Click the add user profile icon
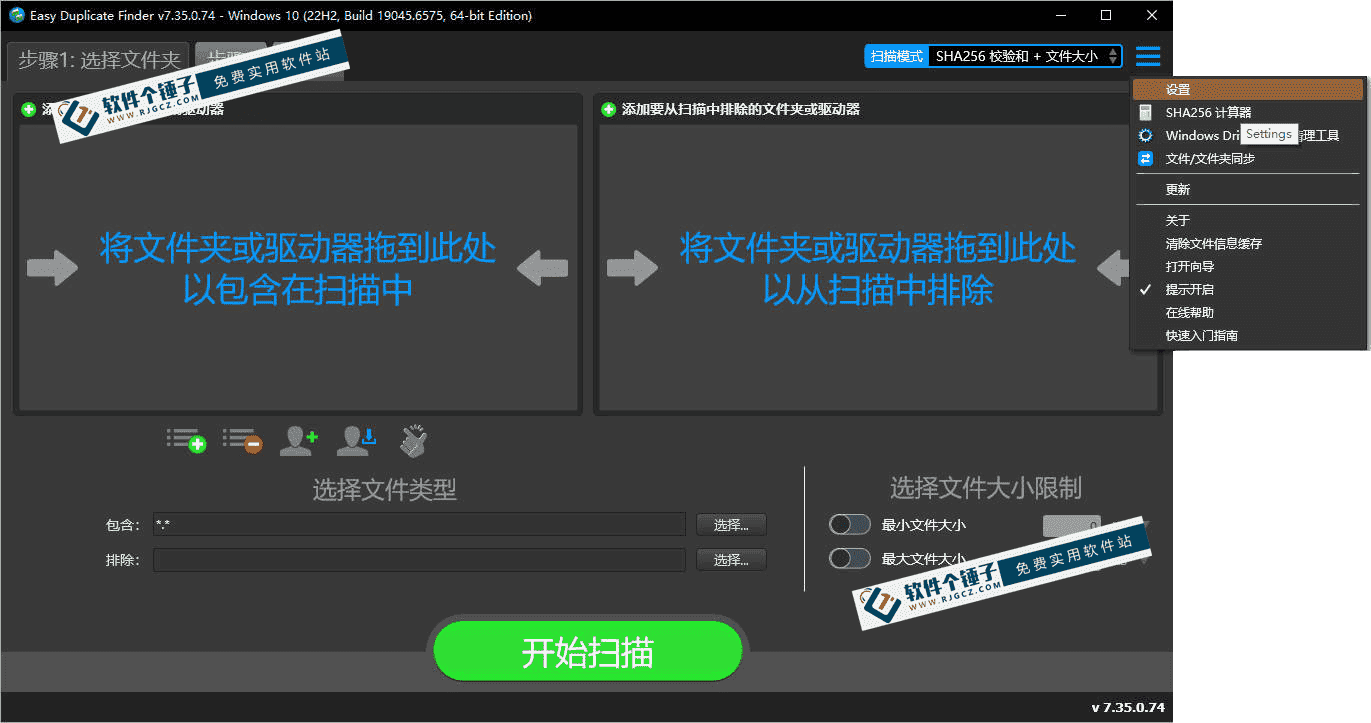This screenshot has height=723, width=1371. [299, 440]
